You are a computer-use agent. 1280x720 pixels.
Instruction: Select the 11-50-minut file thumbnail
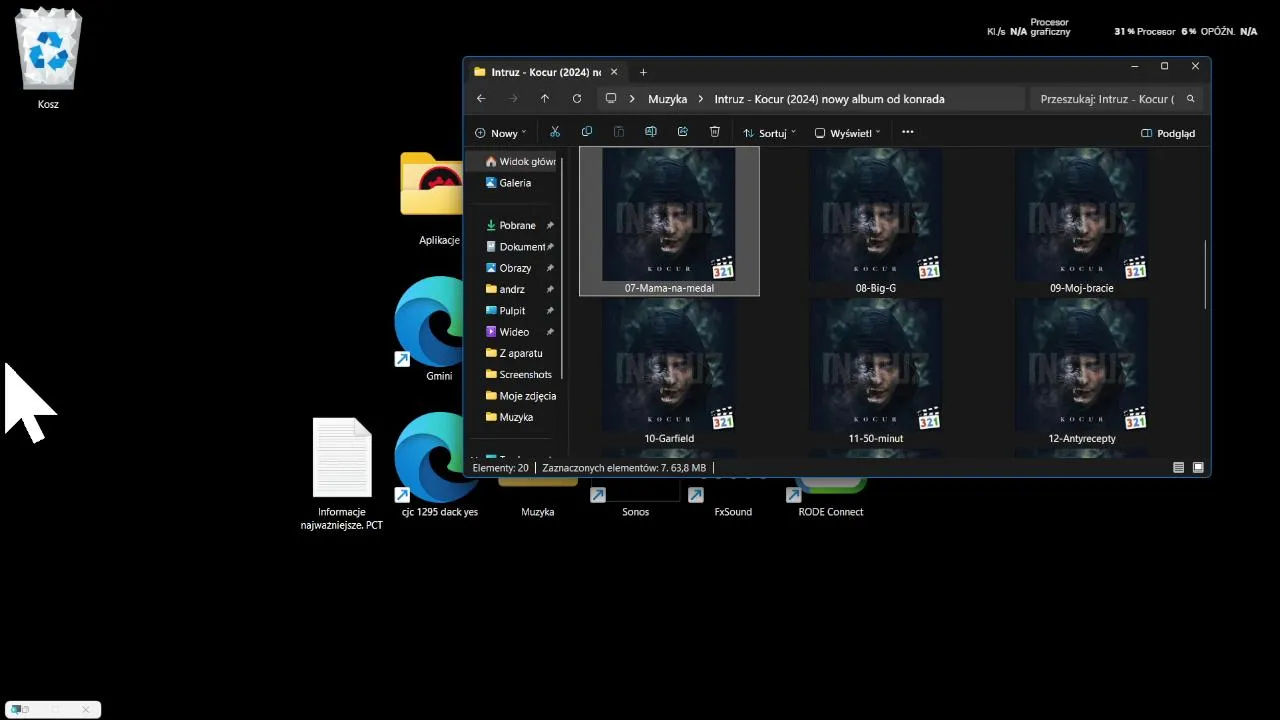(875, 371)
